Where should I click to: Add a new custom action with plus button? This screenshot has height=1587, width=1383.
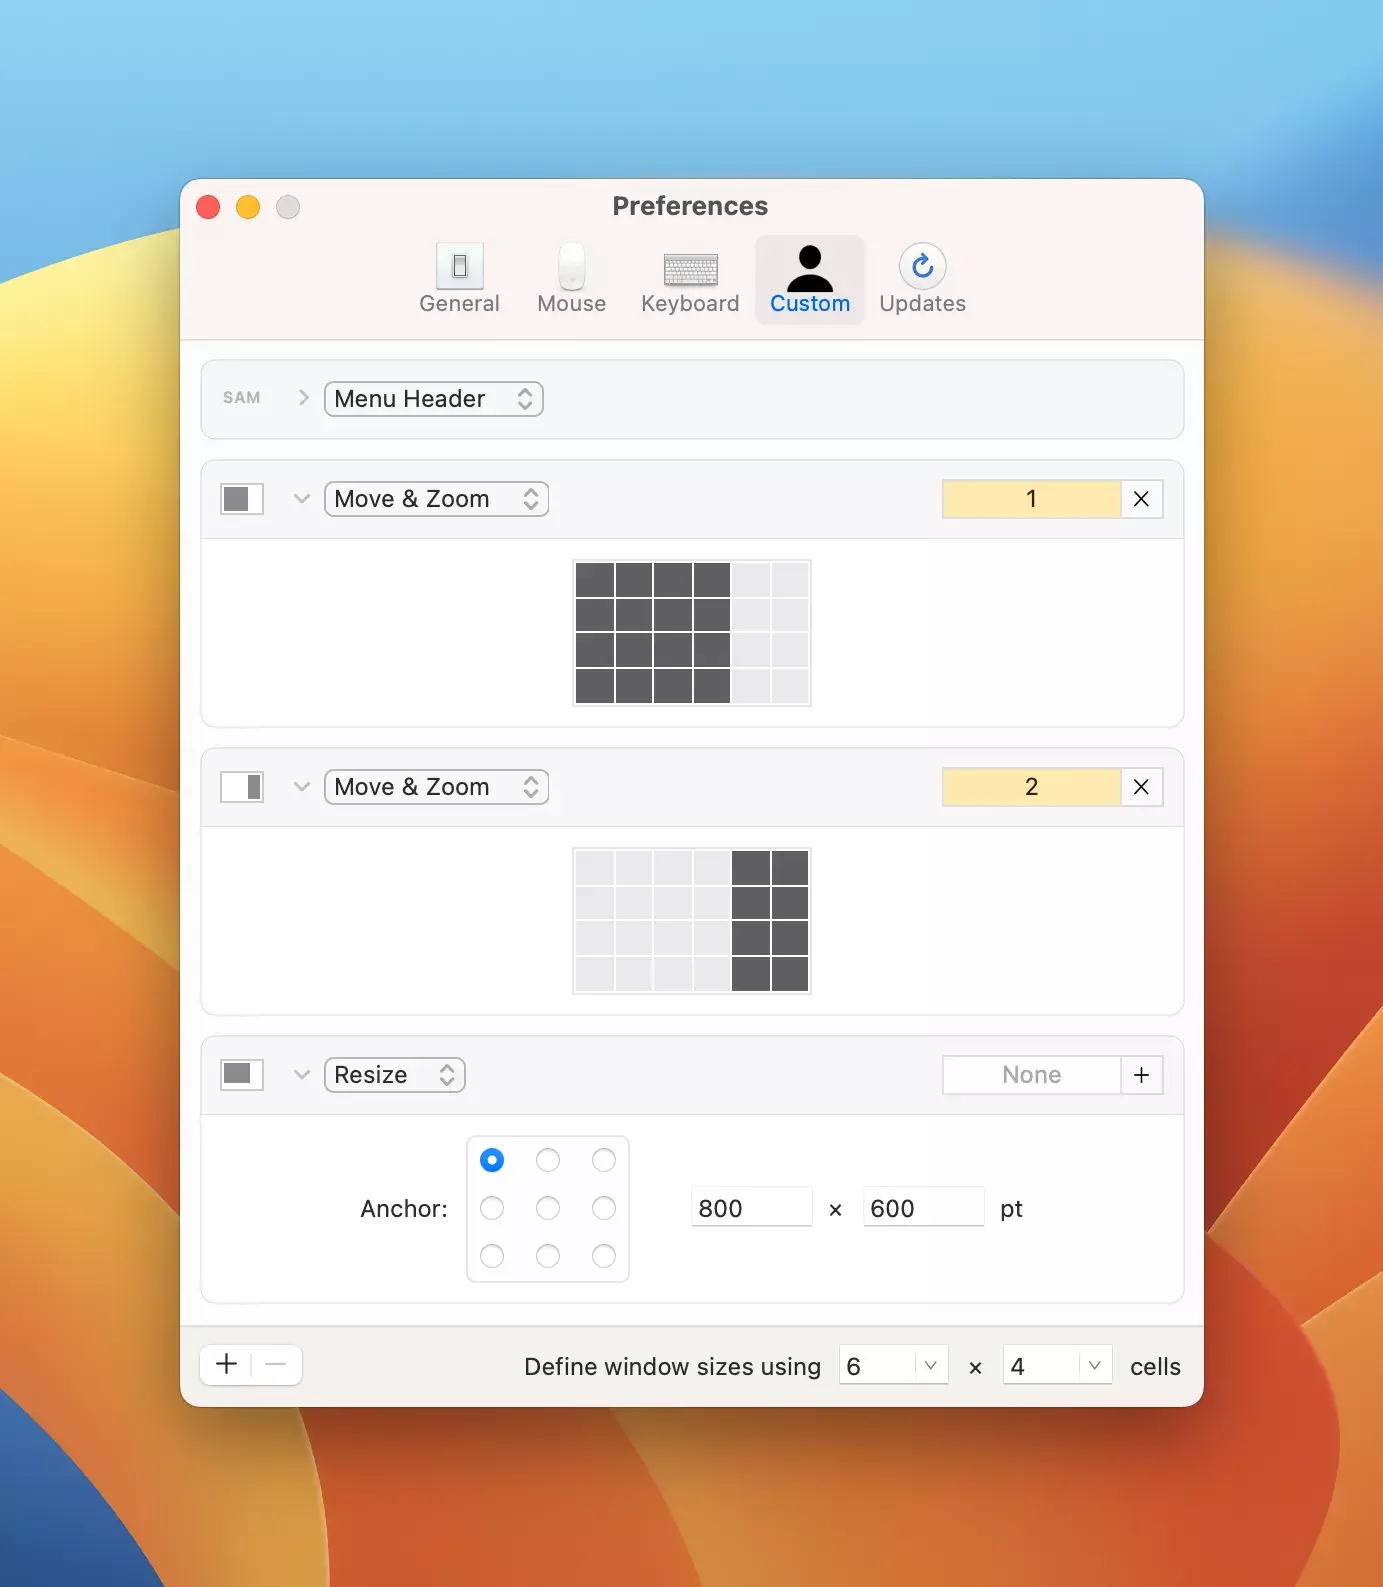(227, 1364)
